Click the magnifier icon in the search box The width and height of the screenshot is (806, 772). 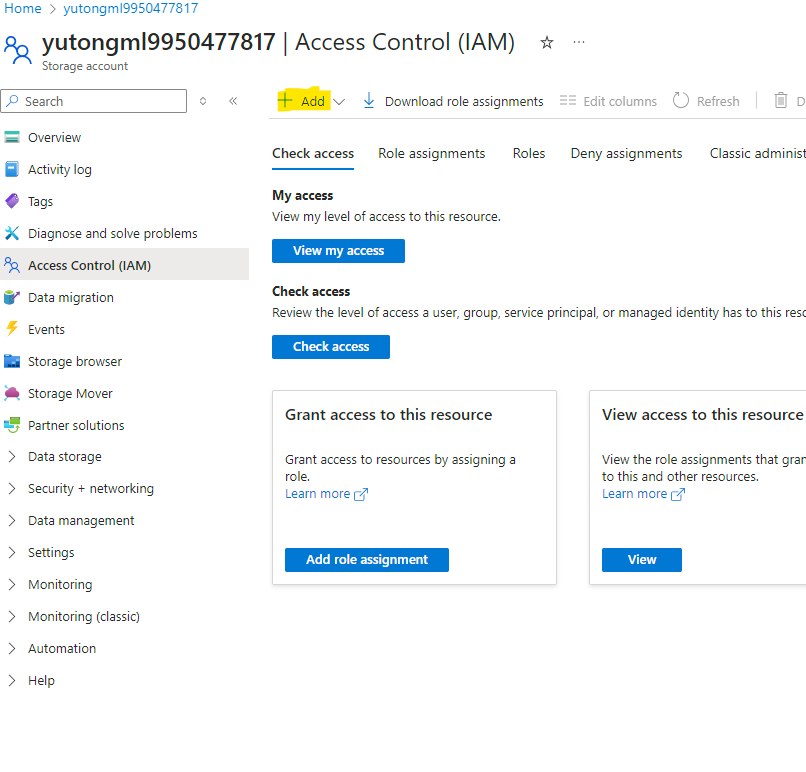click(12, 101)
